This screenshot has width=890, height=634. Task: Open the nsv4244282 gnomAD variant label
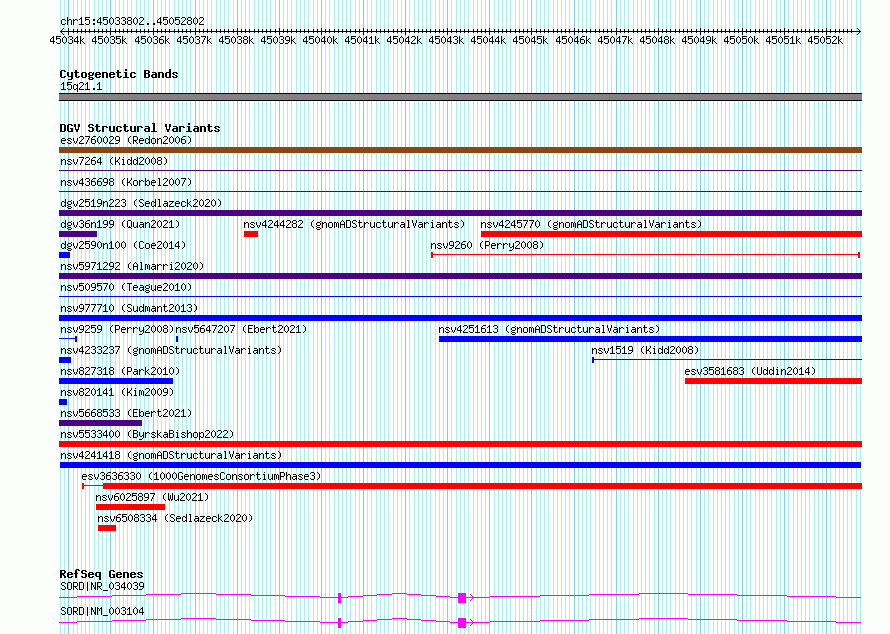tap(354, 224)
